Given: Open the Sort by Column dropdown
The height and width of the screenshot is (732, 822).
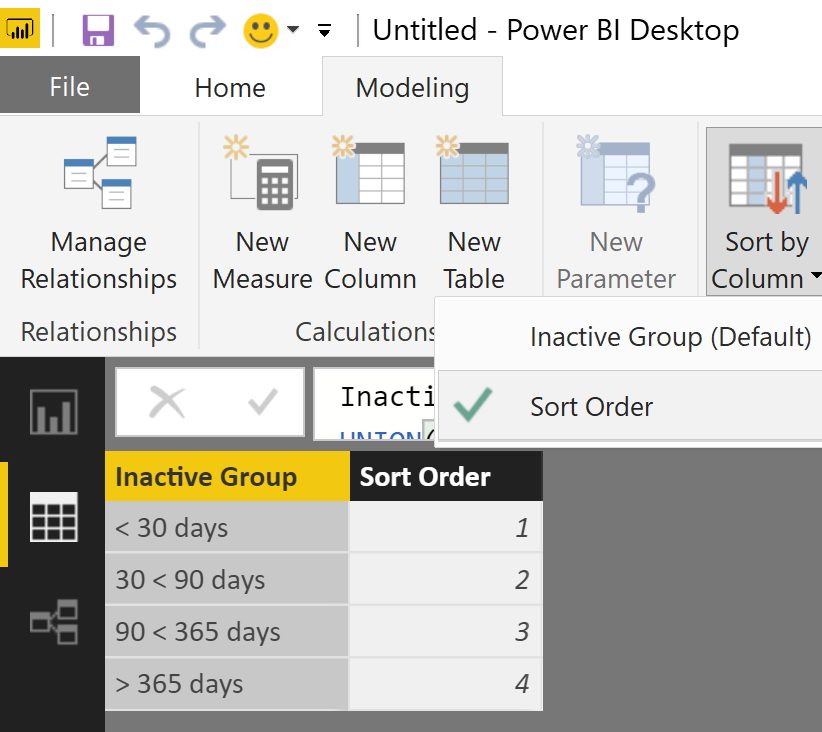Looking at the screenshot, I should (764, 212).
